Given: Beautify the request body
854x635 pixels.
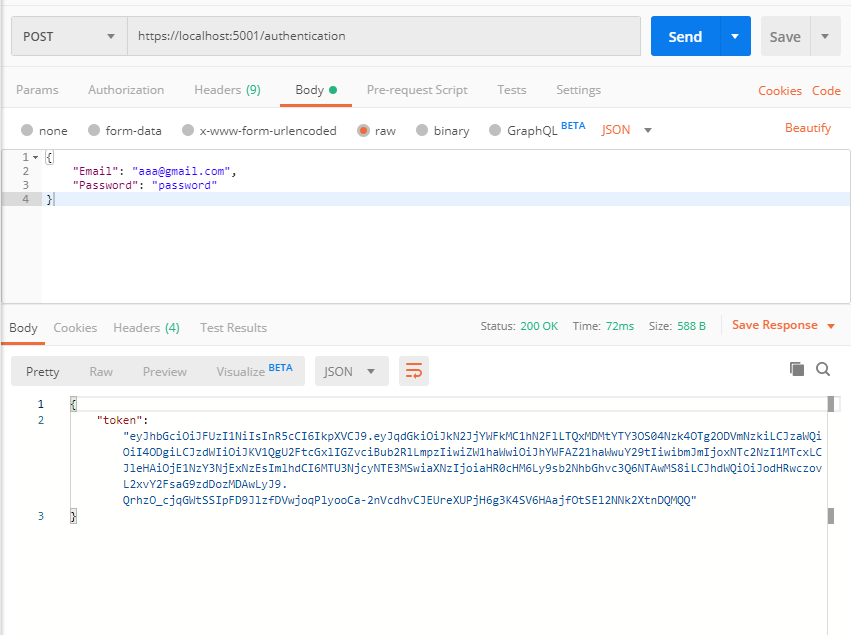Looking at the screenshot, I should (808, 128).
